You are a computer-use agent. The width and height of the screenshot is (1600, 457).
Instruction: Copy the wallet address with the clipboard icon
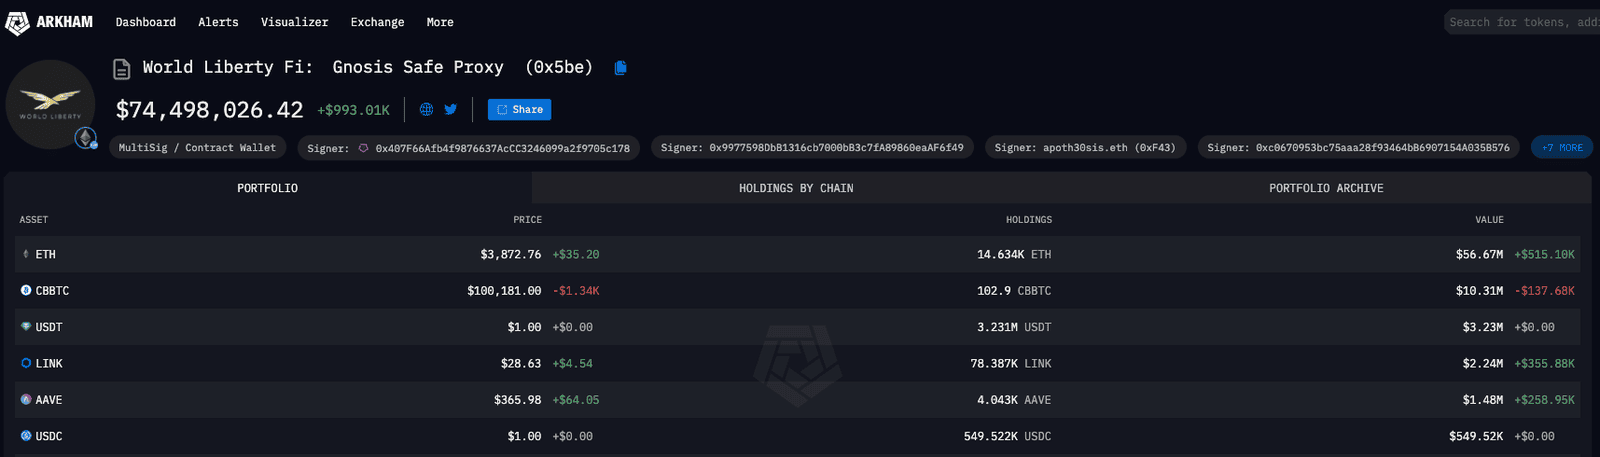point(620,68)
